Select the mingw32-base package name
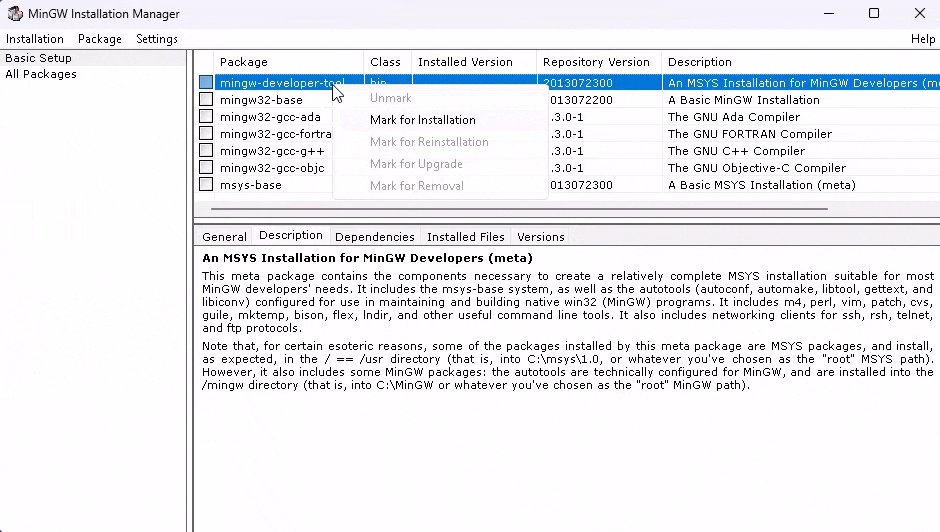 point(261,100)
